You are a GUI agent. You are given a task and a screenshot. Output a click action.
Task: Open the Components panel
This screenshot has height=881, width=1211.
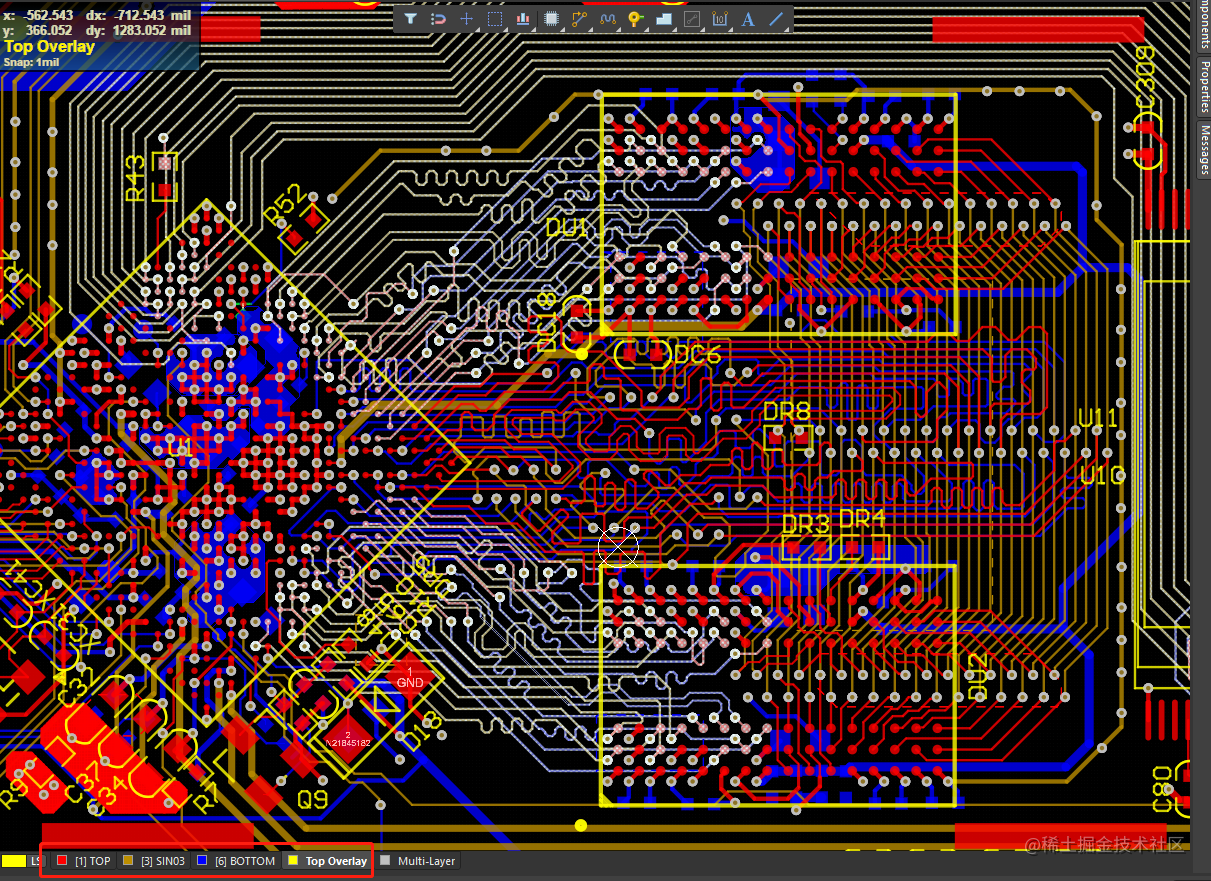coord(1204,25)
